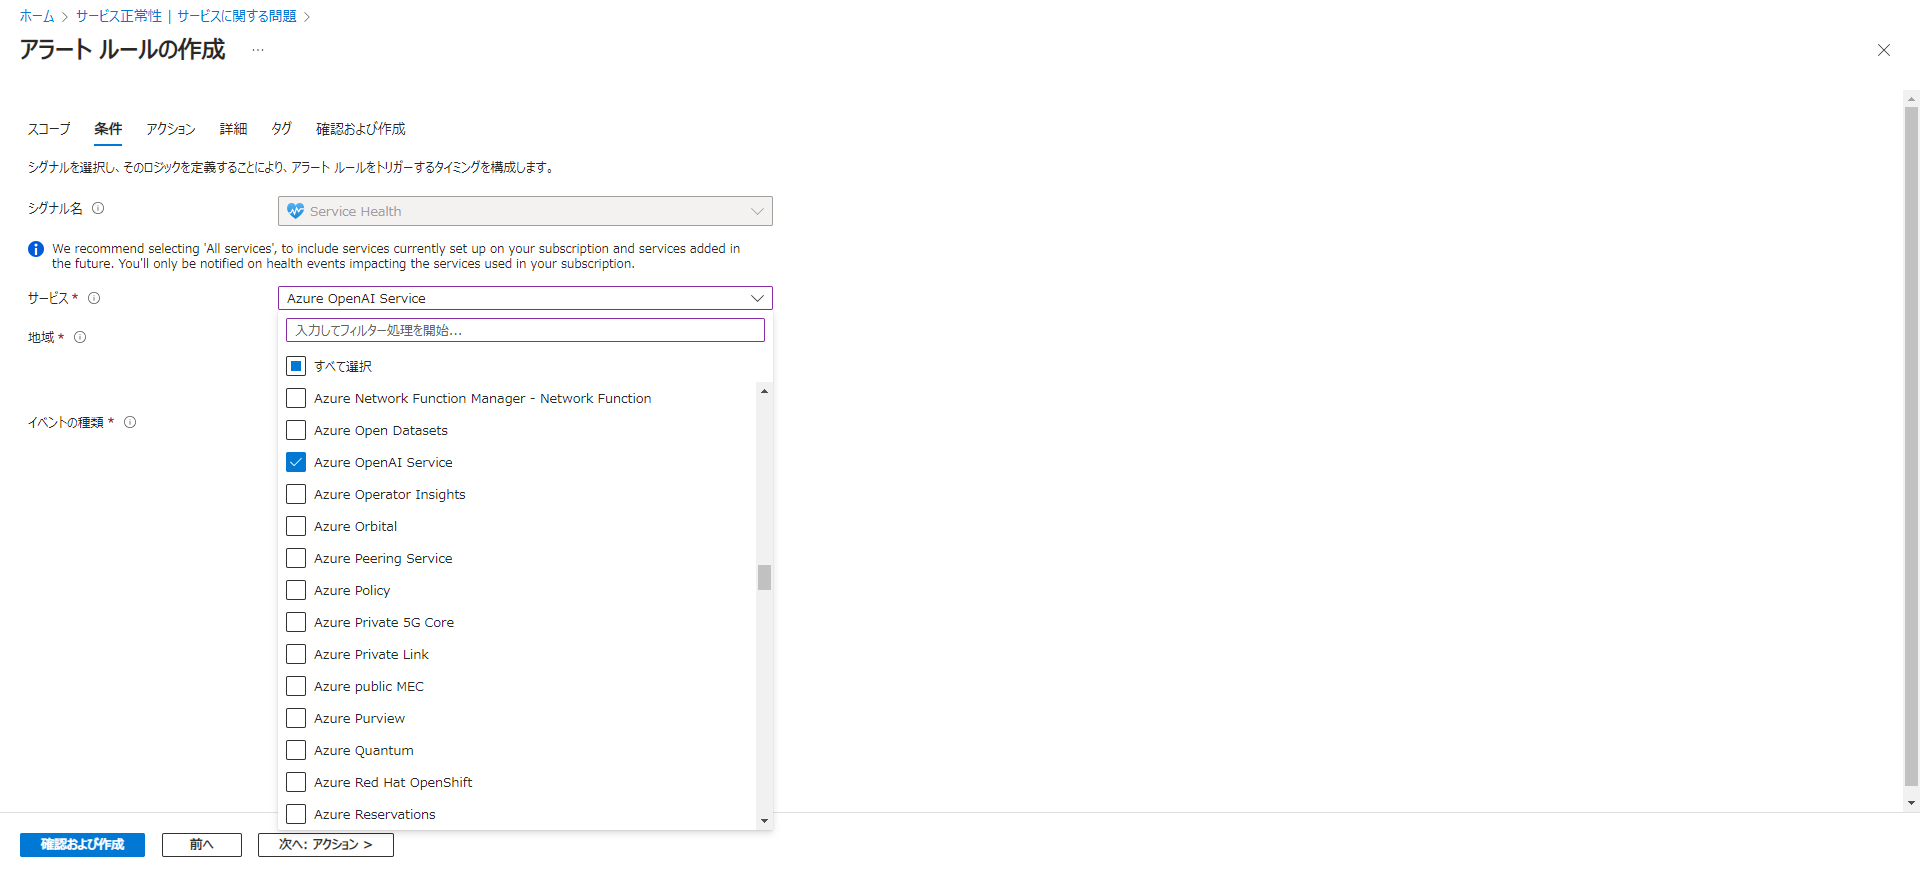1920x877 pixels.
Task: Check Azure Private Link
Action: (x=296, y=654)
